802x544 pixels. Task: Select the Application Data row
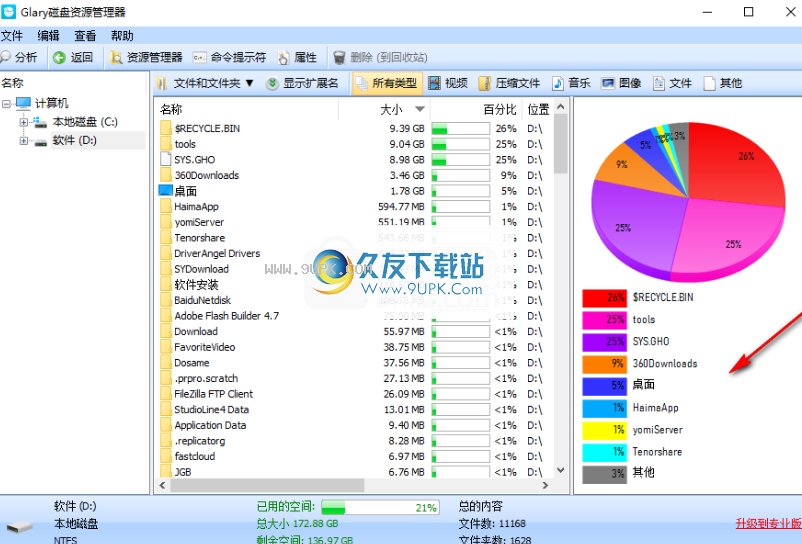pyautogui.click(x=354, y=425)
